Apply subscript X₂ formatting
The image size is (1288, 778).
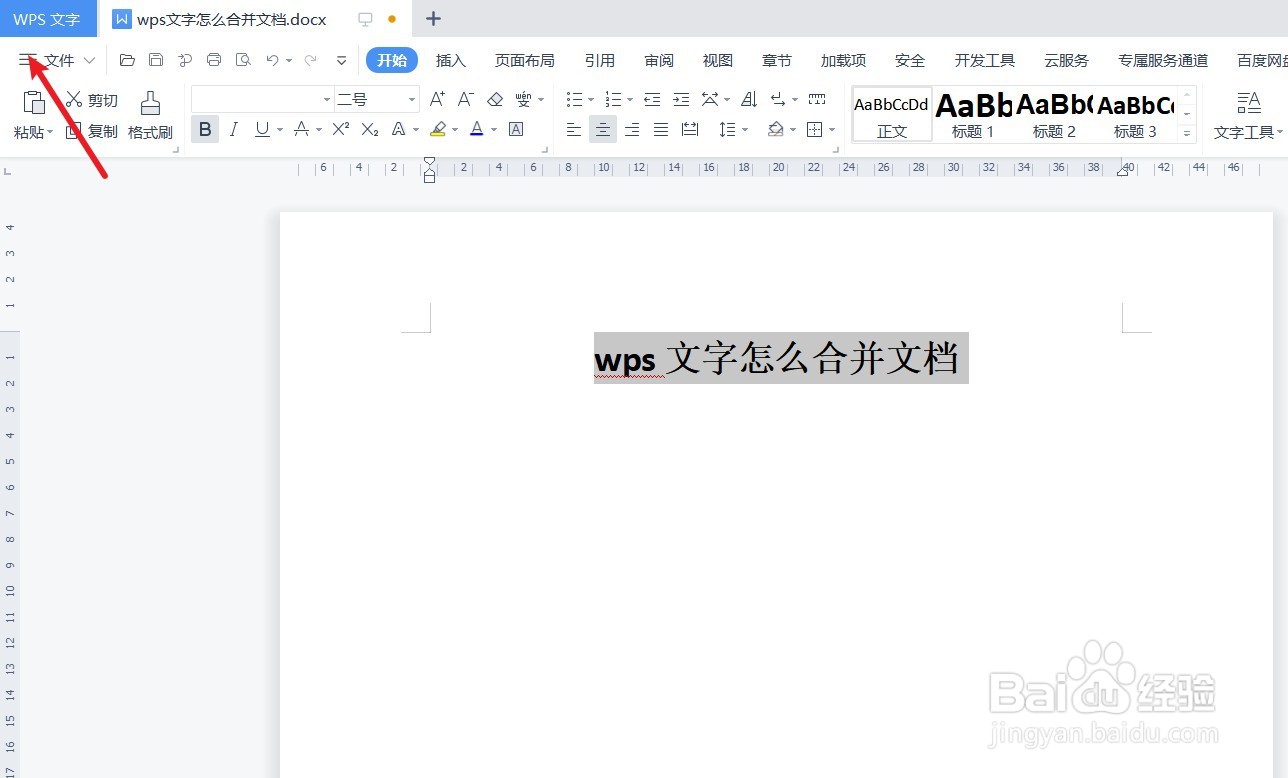coord(370,129)
